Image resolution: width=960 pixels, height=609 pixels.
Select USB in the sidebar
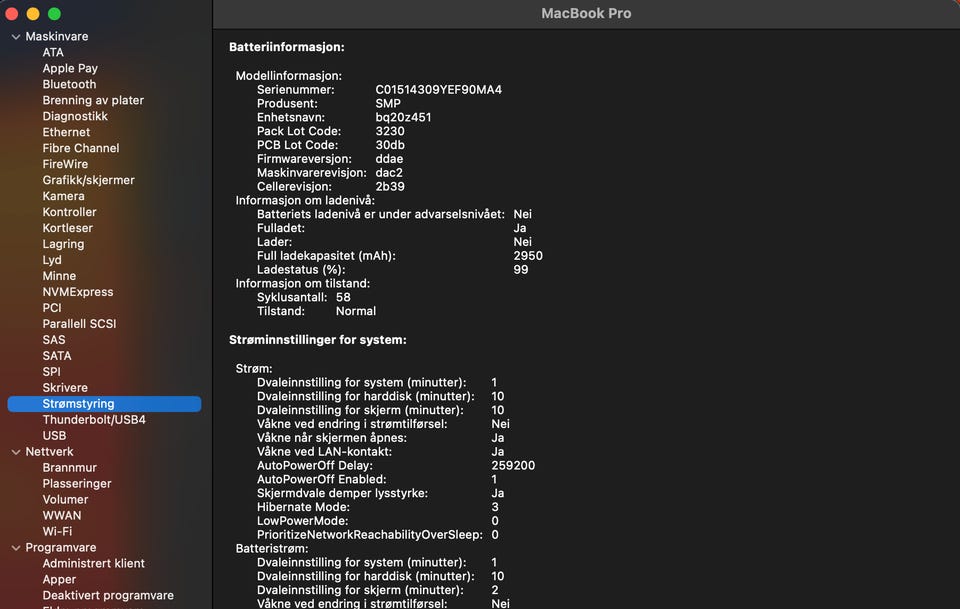[x=54, y=436]
